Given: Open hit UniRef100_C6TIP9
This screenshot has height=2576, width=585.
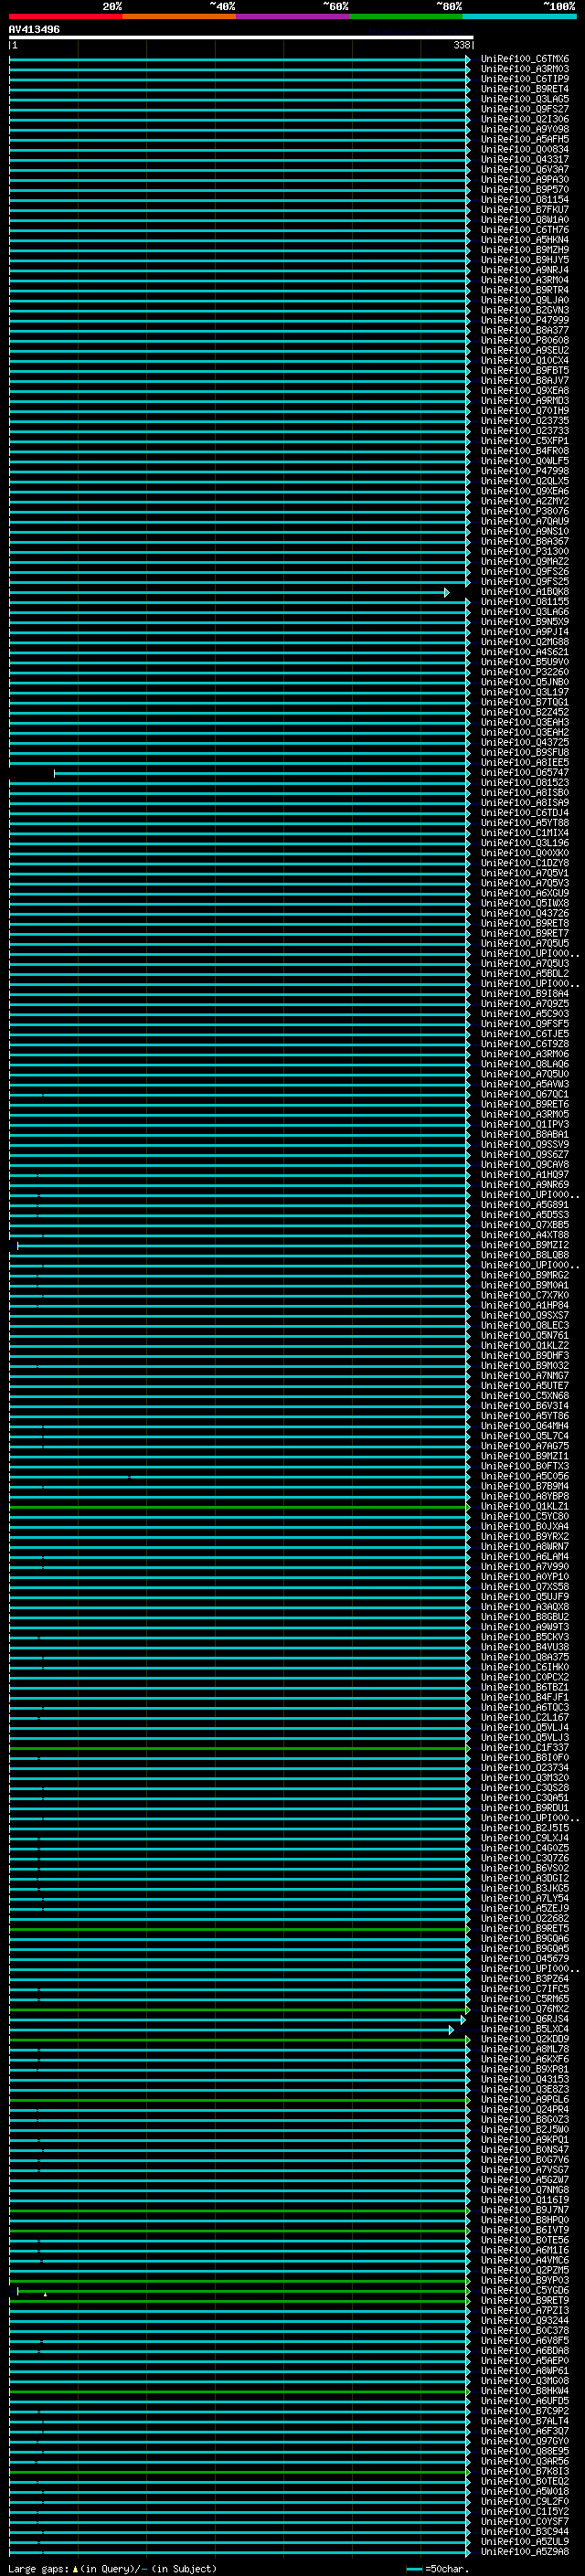Looking at the screenshot, I should pos(525,79).
